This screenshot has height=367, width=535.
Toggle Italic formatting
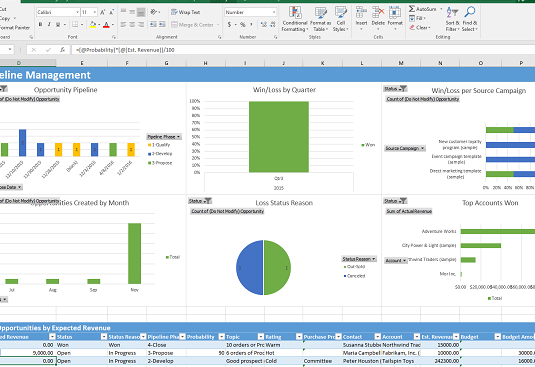pyautogui.click(x=49, y=25)
